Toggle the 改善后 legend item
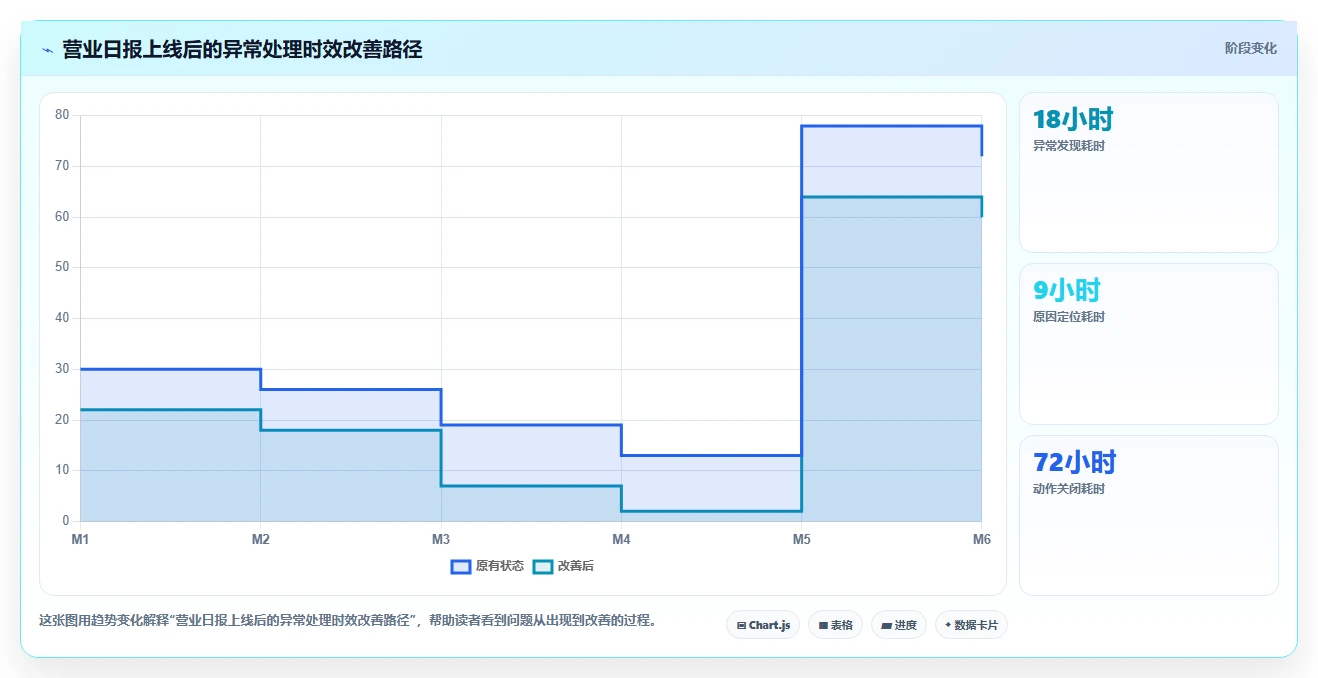The width and height of the screenshot is (1318, 678). 563,566
